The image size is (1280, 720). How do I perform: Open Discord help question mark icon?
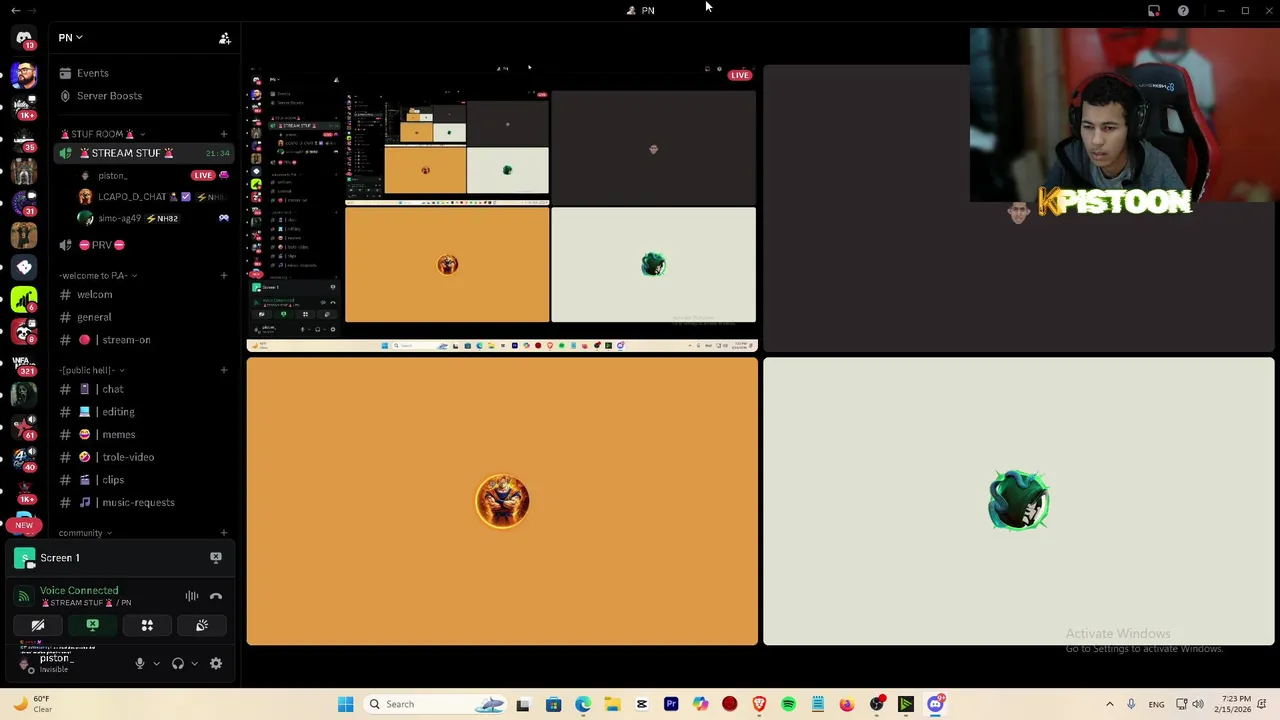click(1183, 11)
